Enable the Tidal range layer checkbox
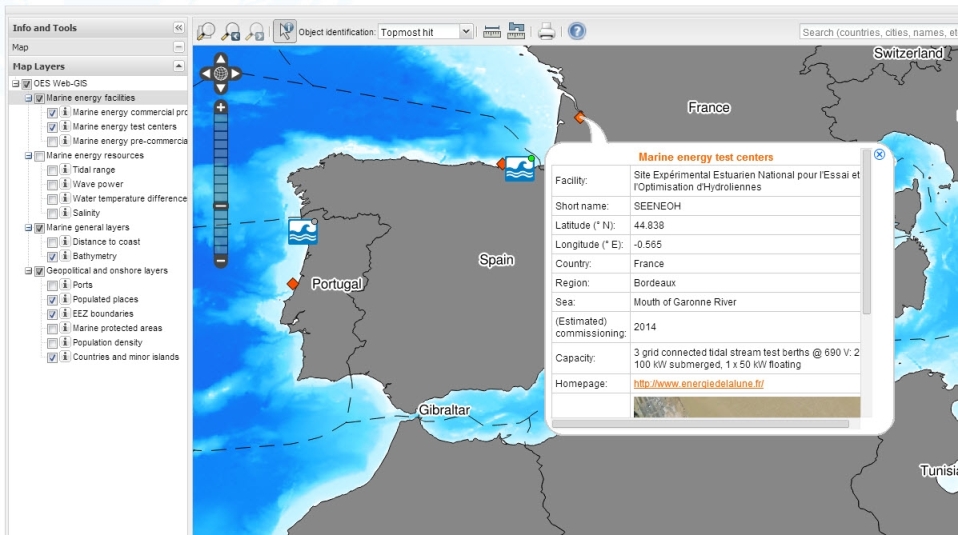958x535 pixels. pyautogui.click(x=52, y=170)
